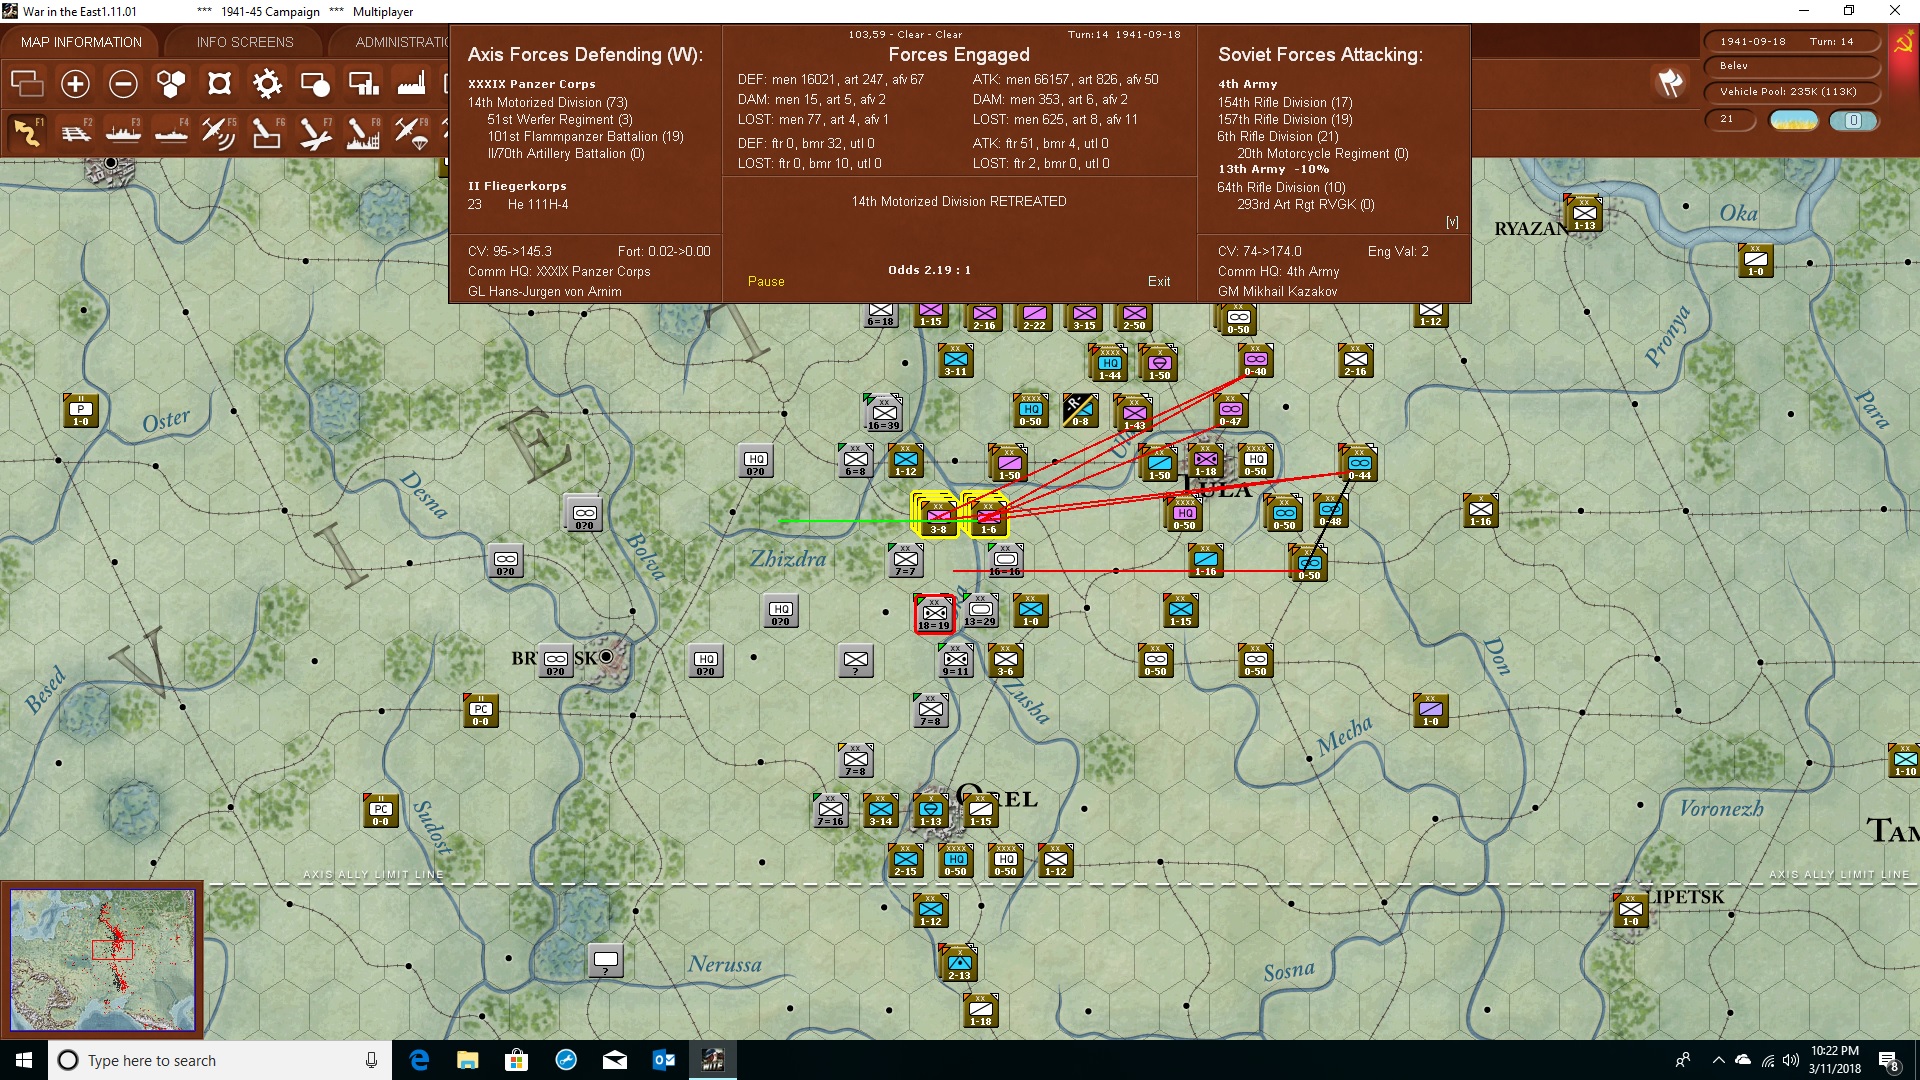The width and height of the screenshot is (1920, 1080).
Task: Select the 16=39 German infantry counter
Action: 884,412
